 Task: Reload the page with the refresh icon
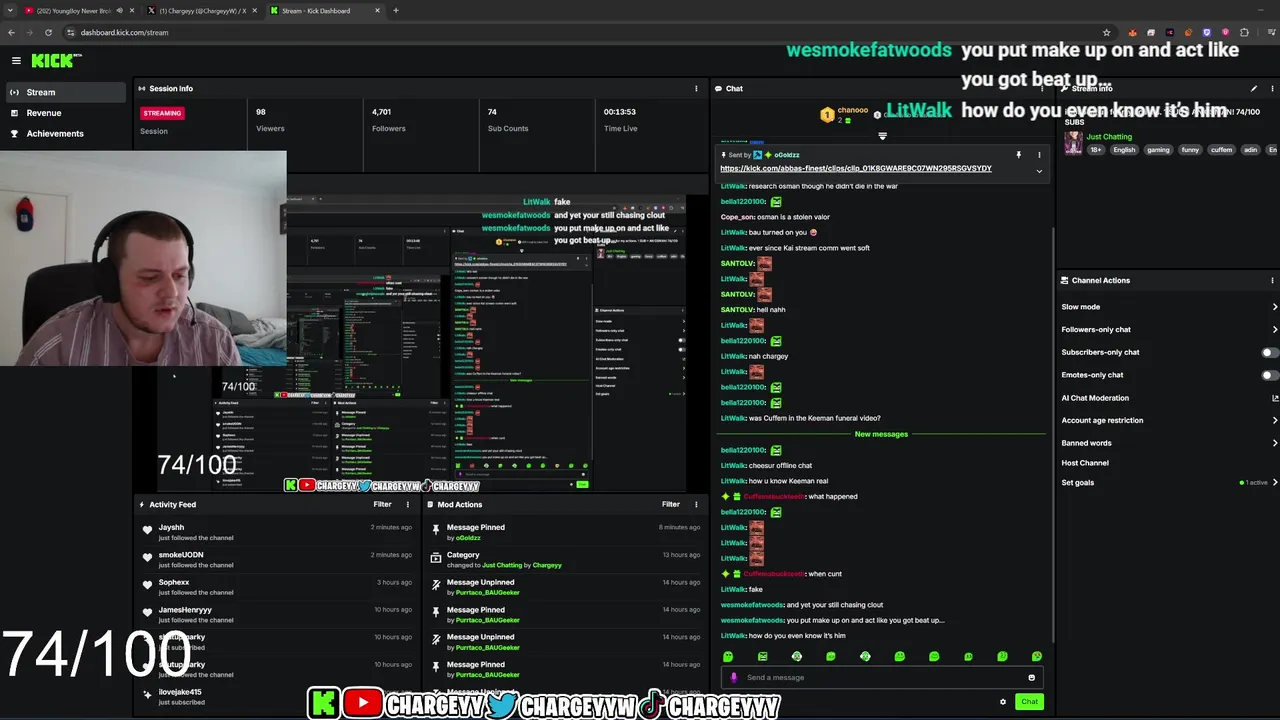pyautogui.click(x=48, y=32)
